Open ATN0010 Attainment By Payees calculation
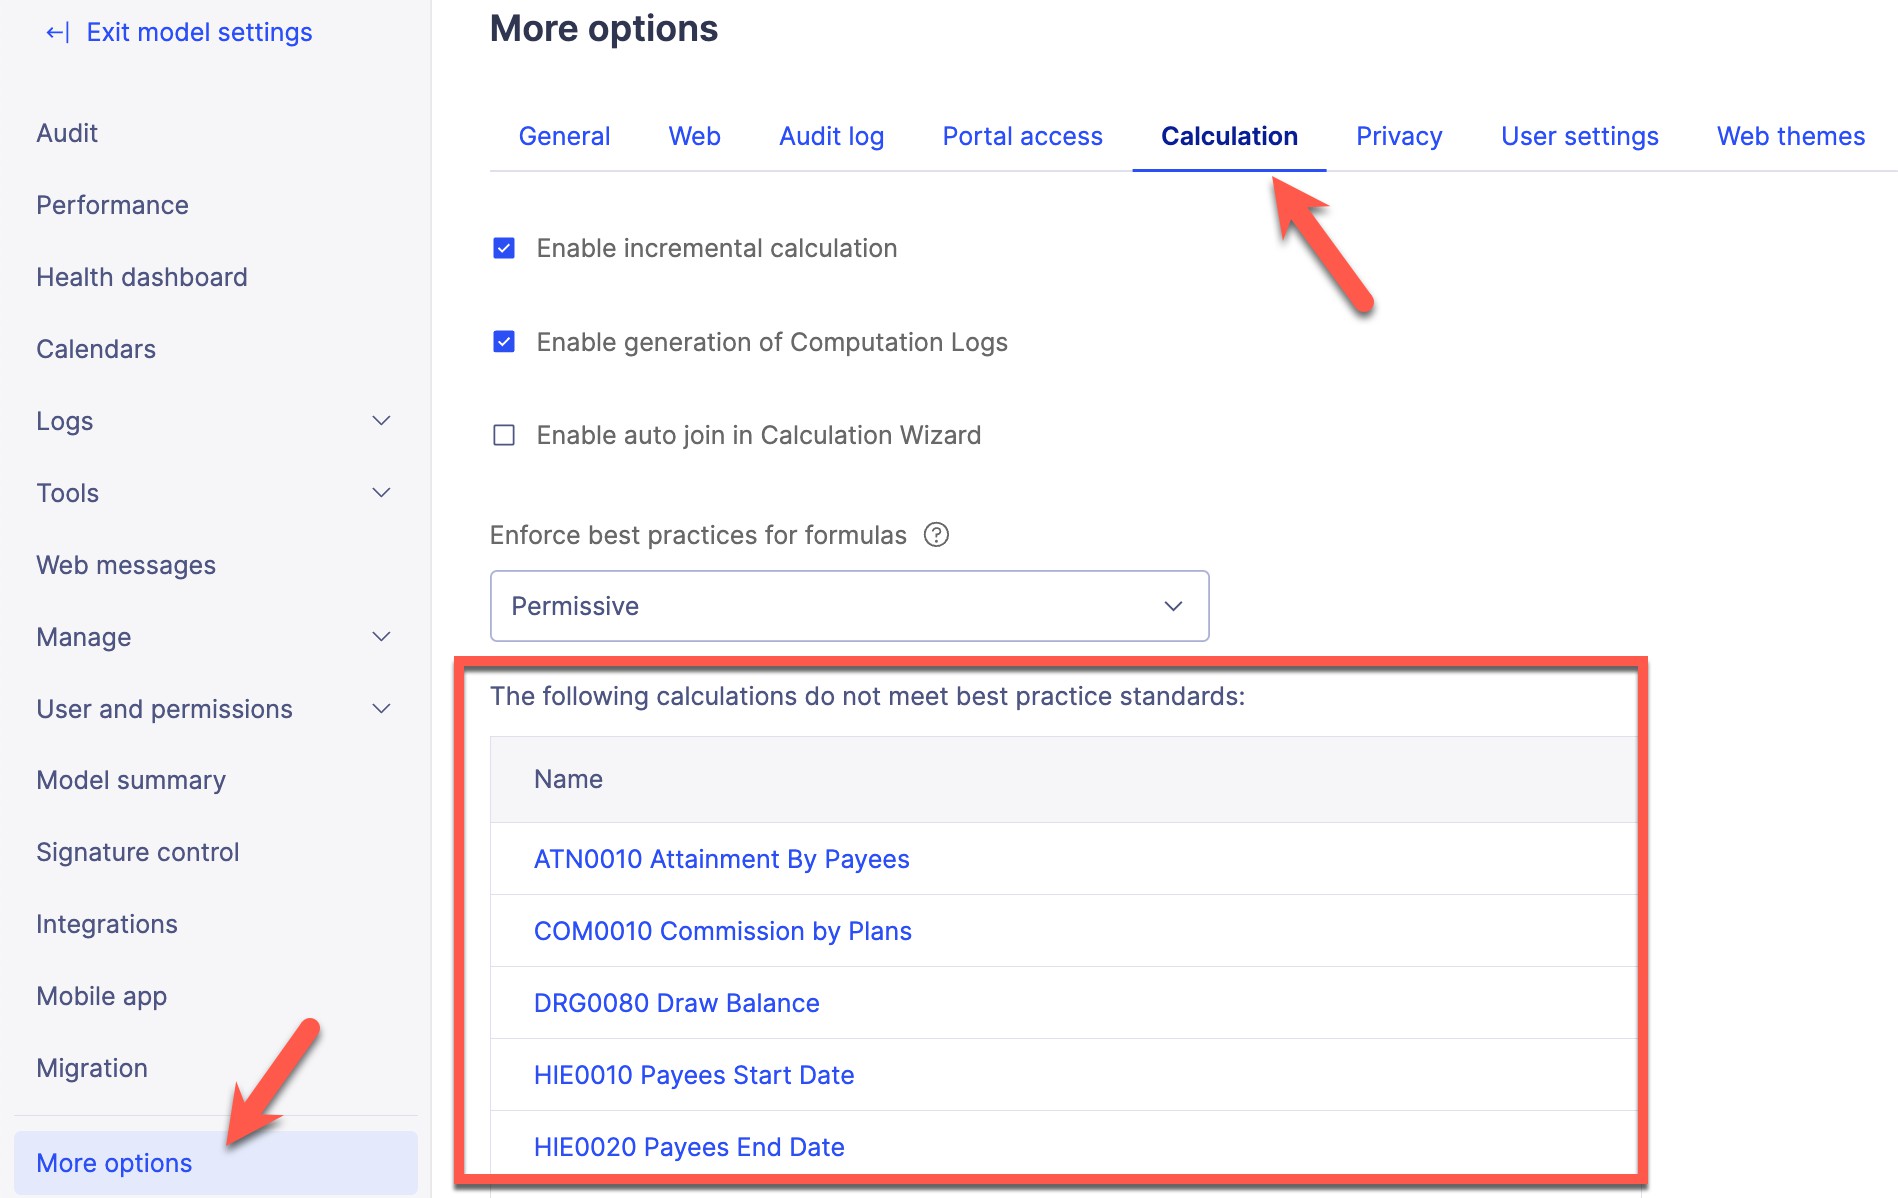 [x=721, y=859]
